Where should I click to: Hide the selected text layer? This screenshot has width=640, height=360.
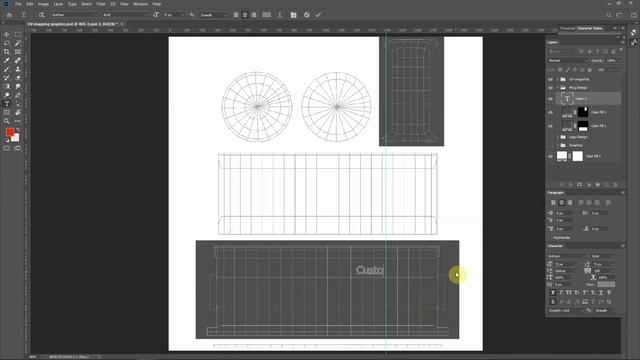tap(550, 99)
